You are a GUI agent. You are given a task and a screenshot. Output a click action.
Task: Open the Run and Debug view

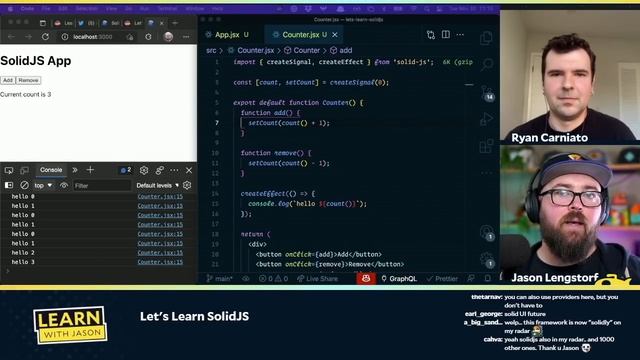point(487,119)
